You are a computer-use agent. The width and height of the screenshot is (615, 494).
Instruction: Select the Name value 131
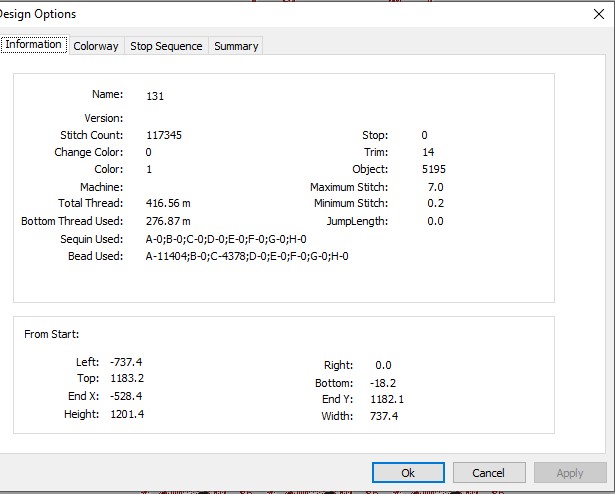point(155,96)
